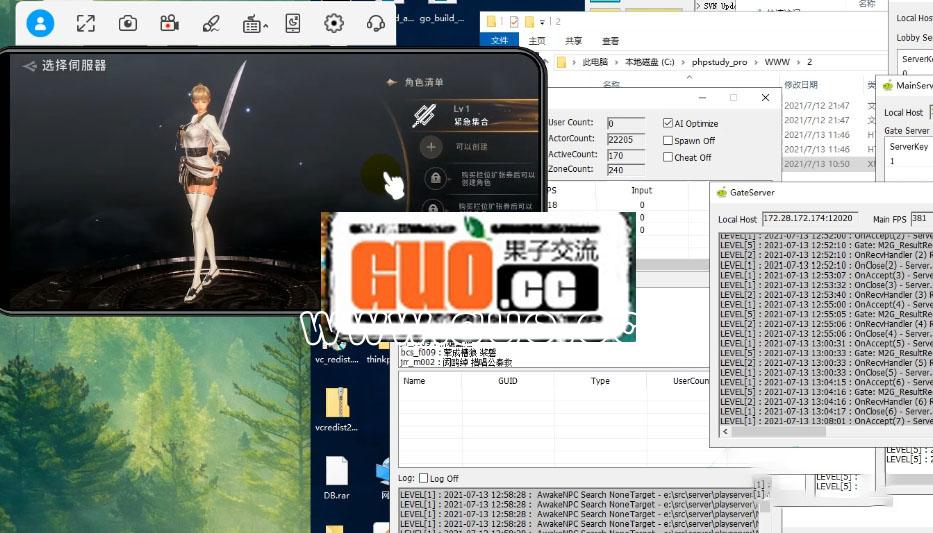Enable the Spawn Off checkbox

[668, 140]
